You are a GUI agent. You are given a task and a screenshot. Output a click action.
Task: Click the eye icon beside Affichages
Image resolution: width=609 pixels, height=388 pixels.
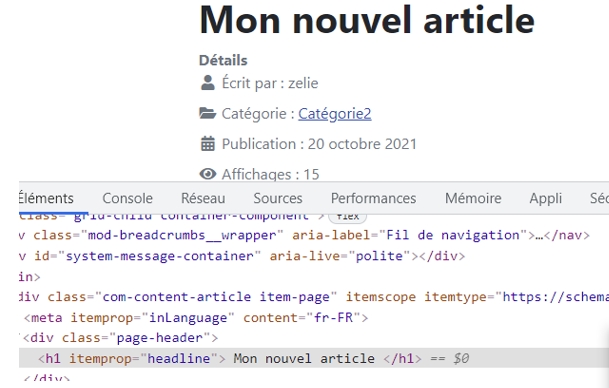[208, 174]
